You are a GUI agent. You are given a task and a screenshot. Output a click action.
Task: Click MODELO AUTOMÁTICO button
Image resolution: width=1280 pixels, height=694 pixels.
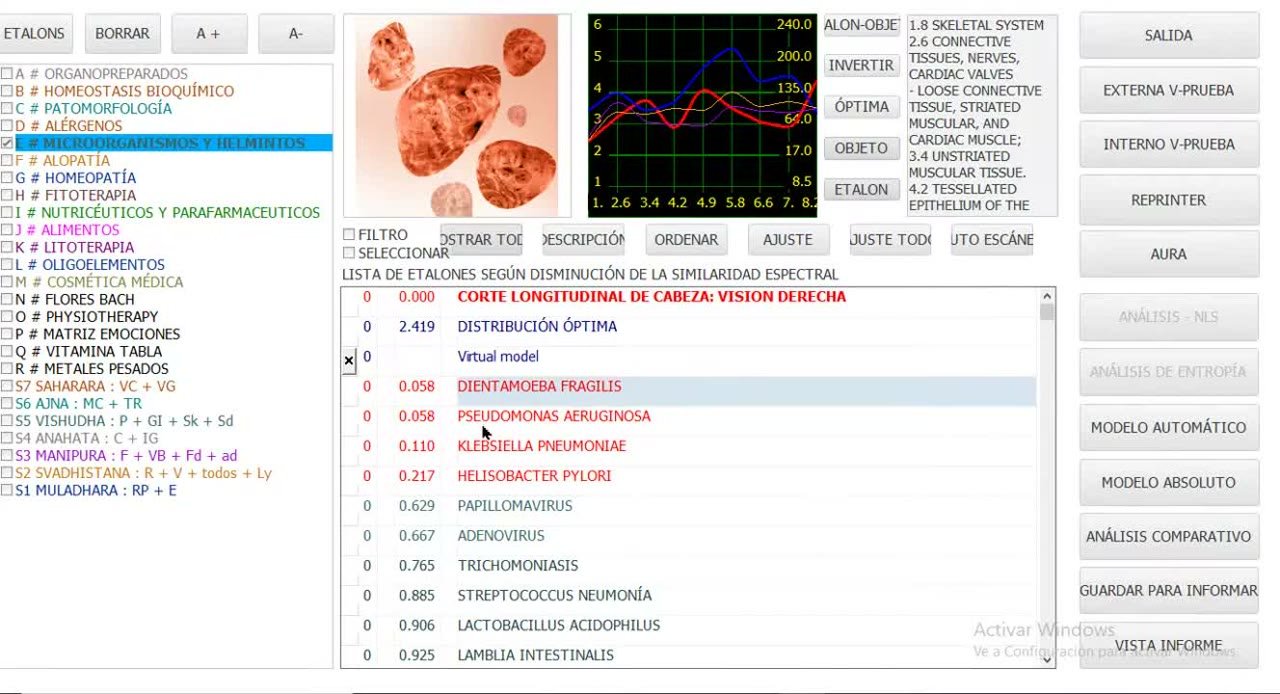(1168, 427)
